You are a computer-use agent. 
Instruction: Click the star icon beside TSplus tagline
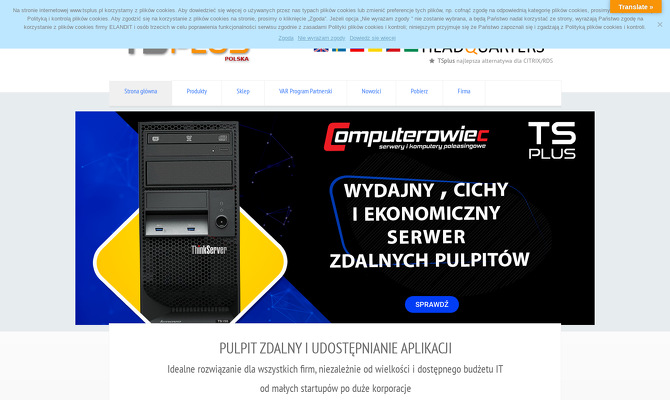[432, 61]
